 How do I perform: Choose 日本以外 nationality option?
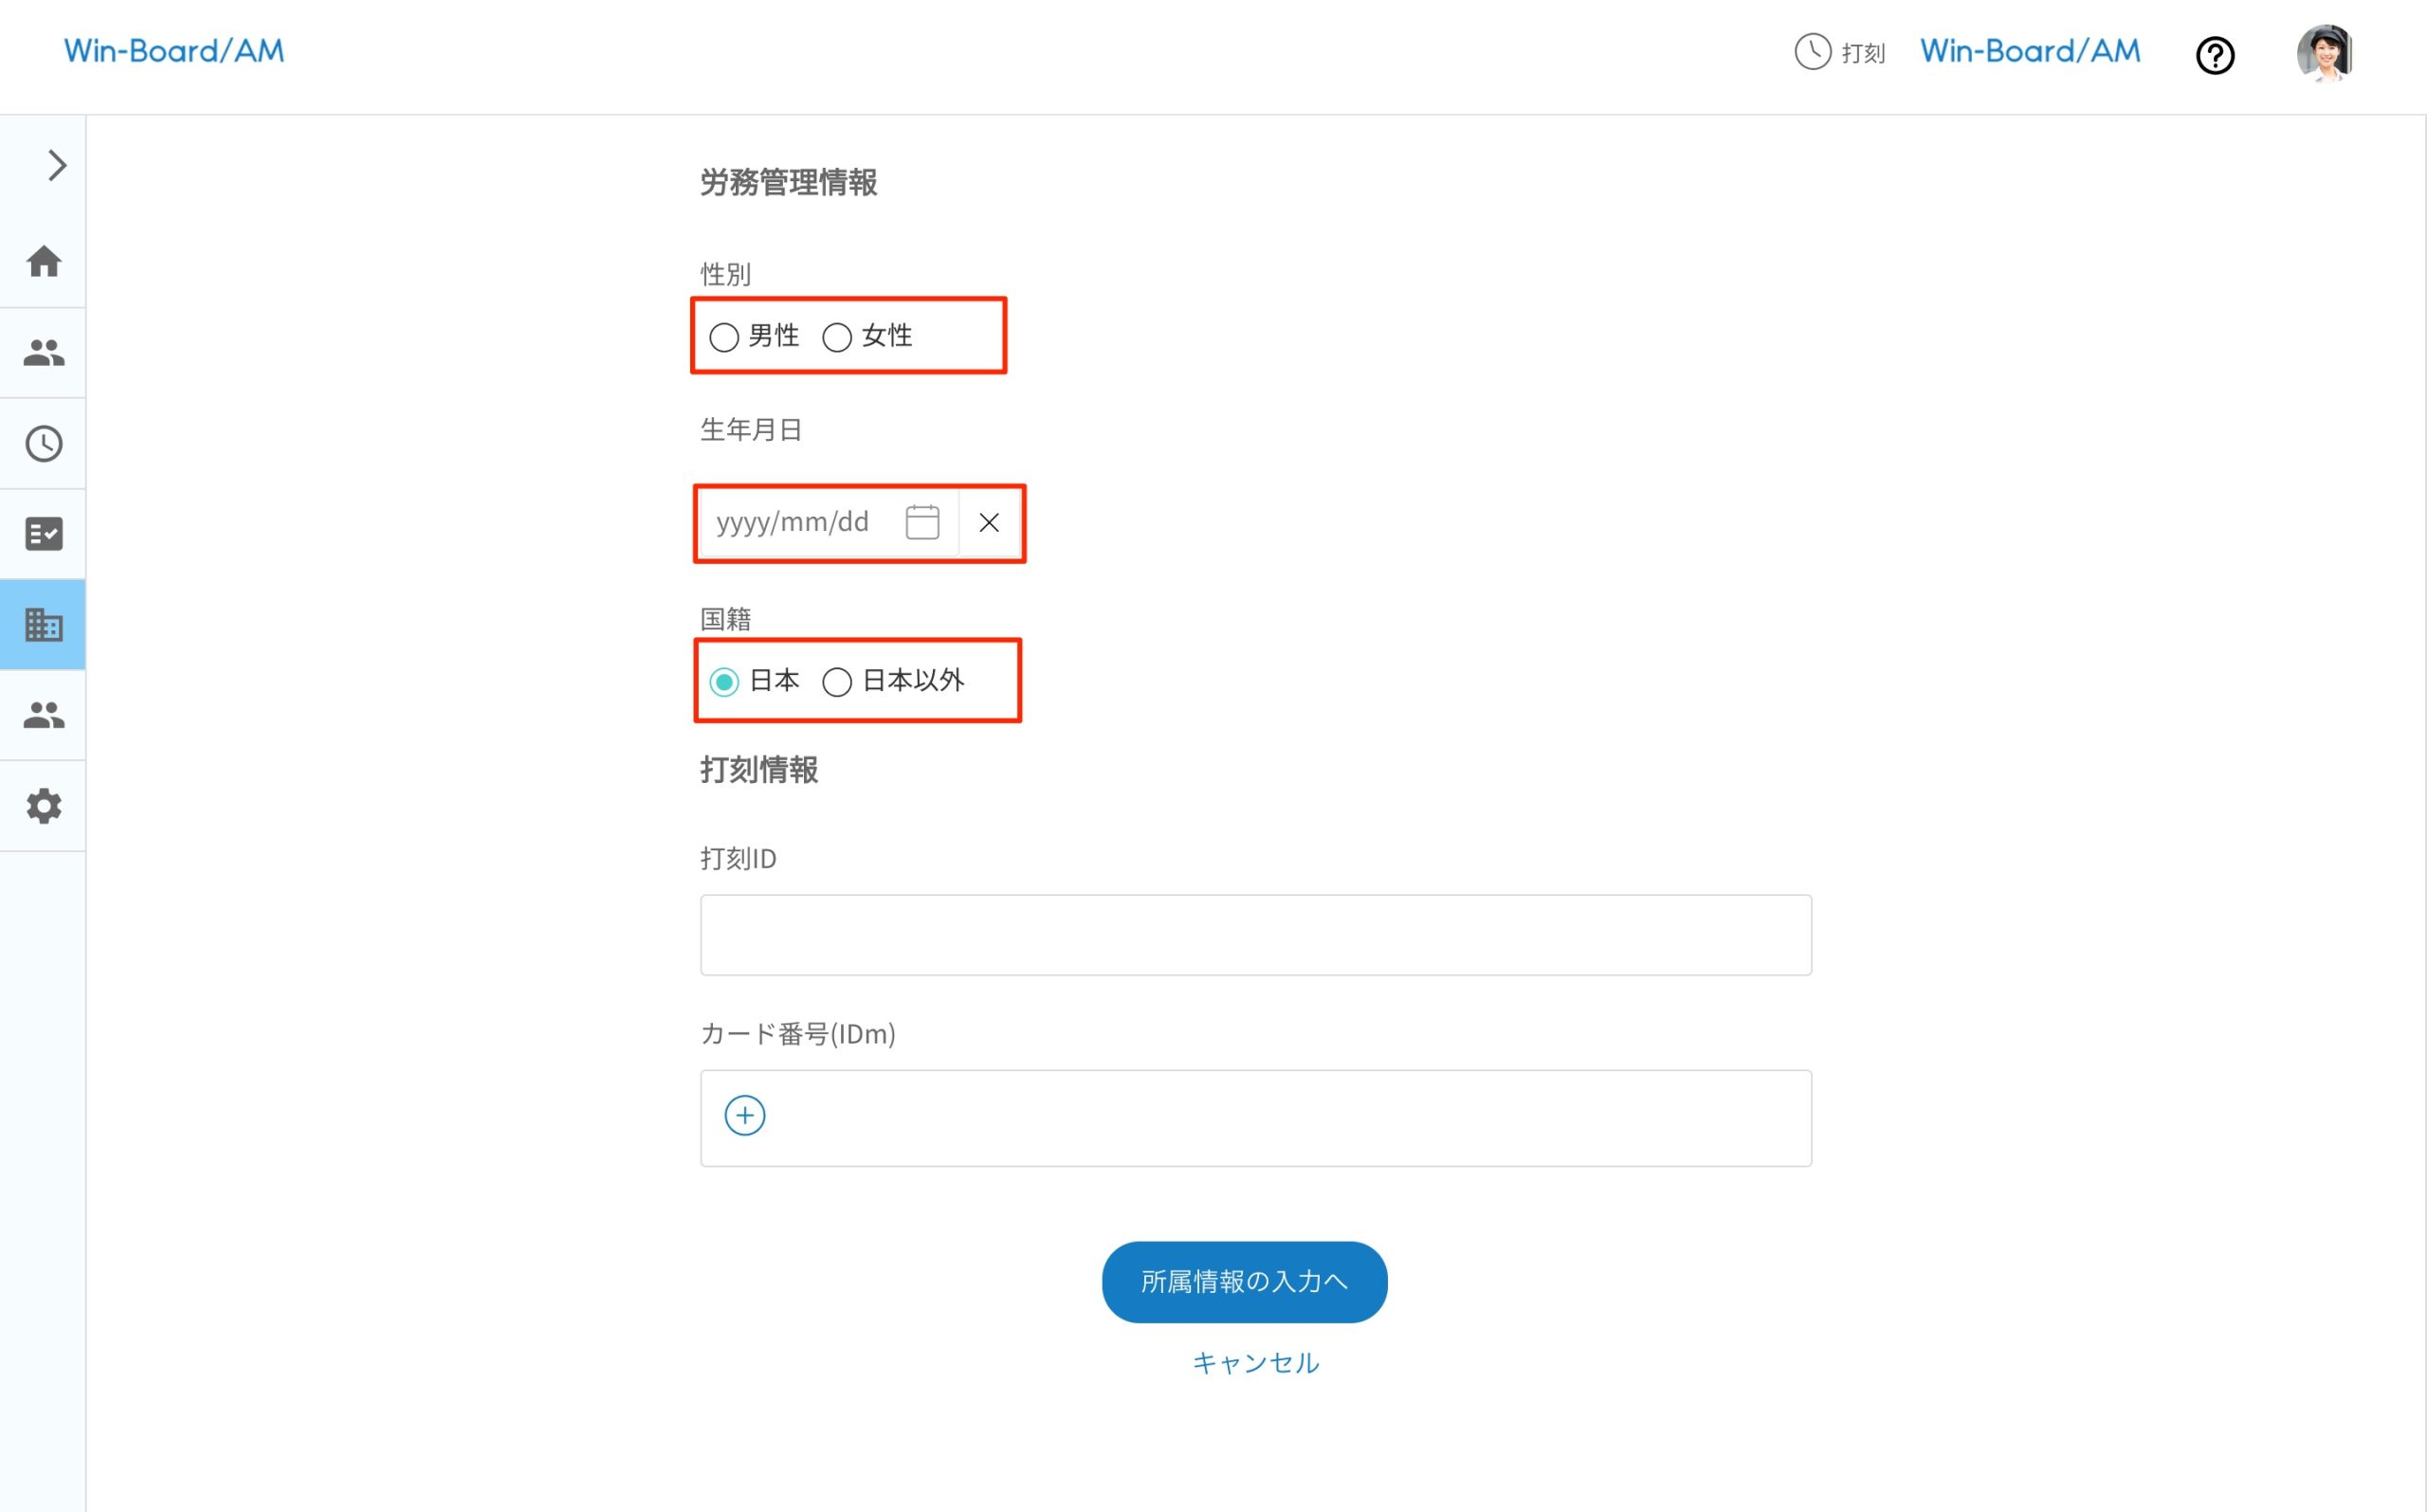[x=837, y=682]
